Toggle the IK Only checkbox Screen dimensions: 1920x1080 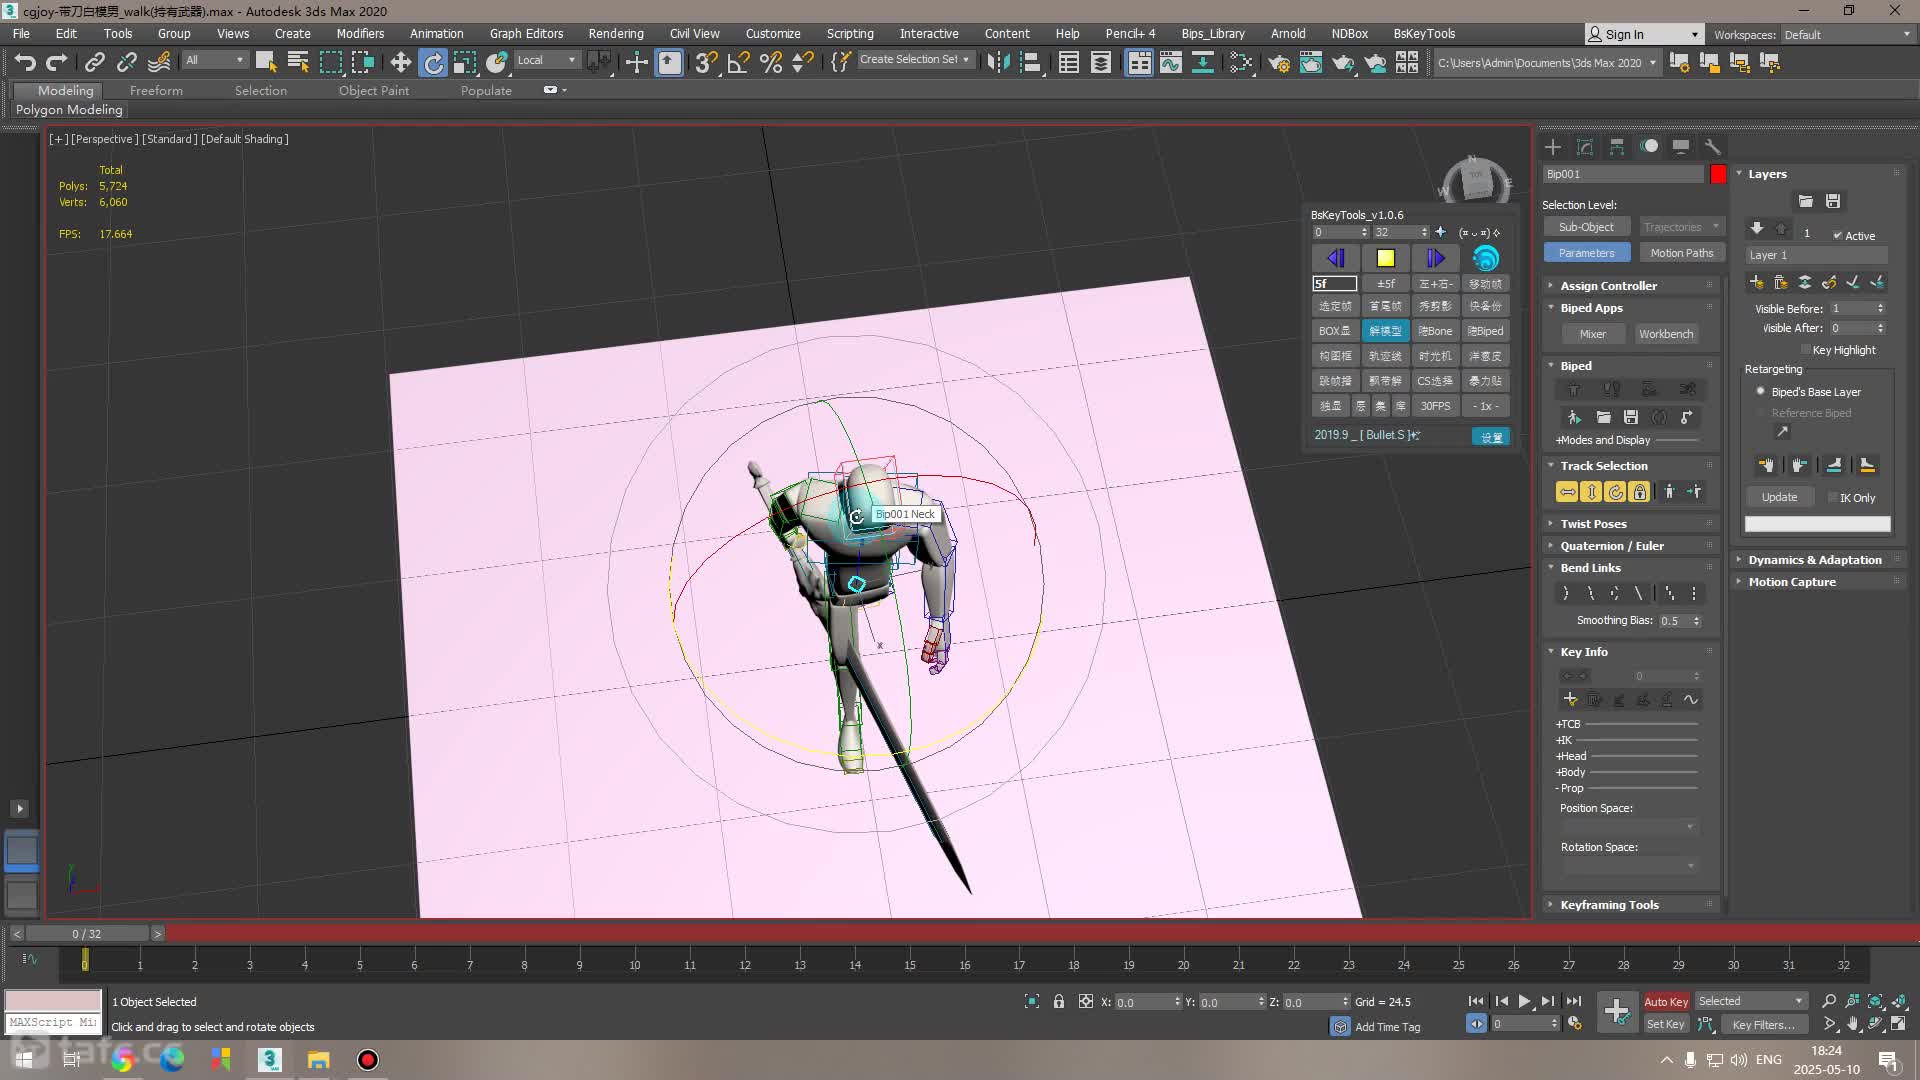point(1833,498)
